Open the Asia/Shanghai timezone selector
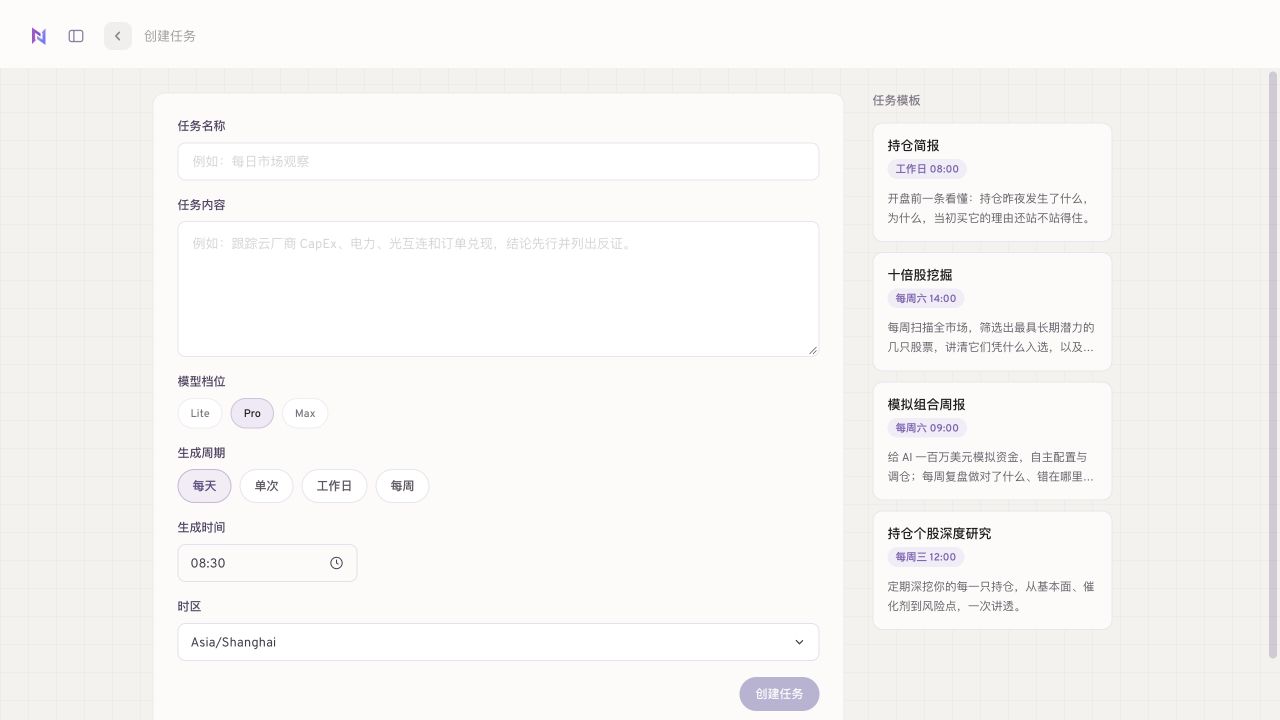 498,642
